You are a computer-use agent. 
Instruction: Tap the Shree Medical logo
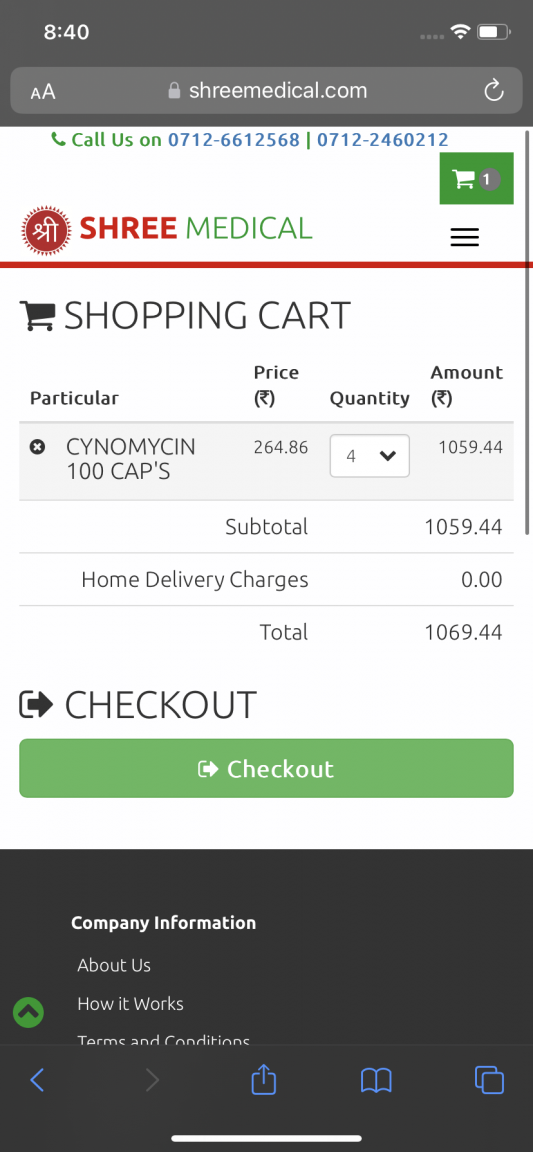click(168, 229)
